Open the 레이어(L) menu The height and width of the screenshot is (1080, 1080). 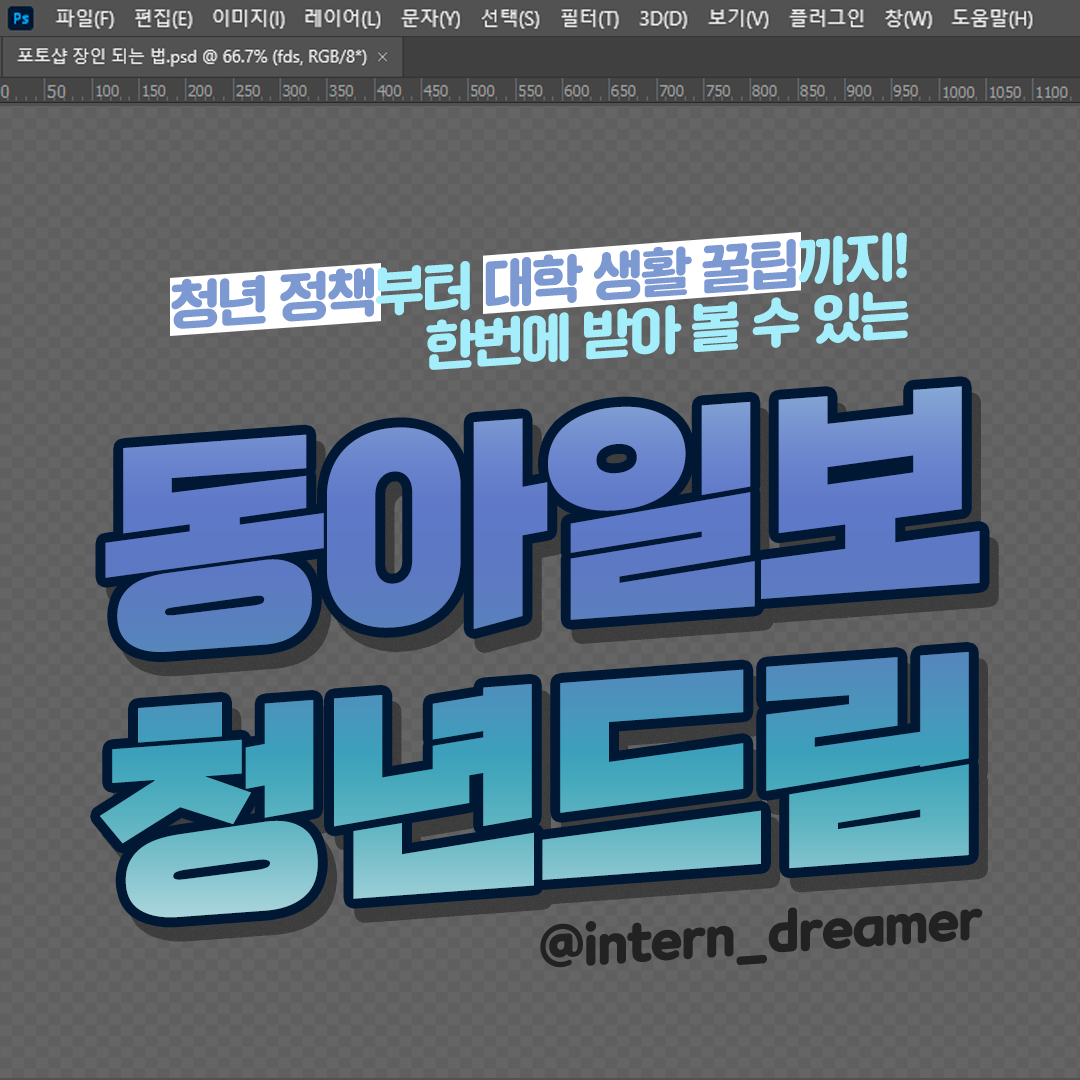342,19
